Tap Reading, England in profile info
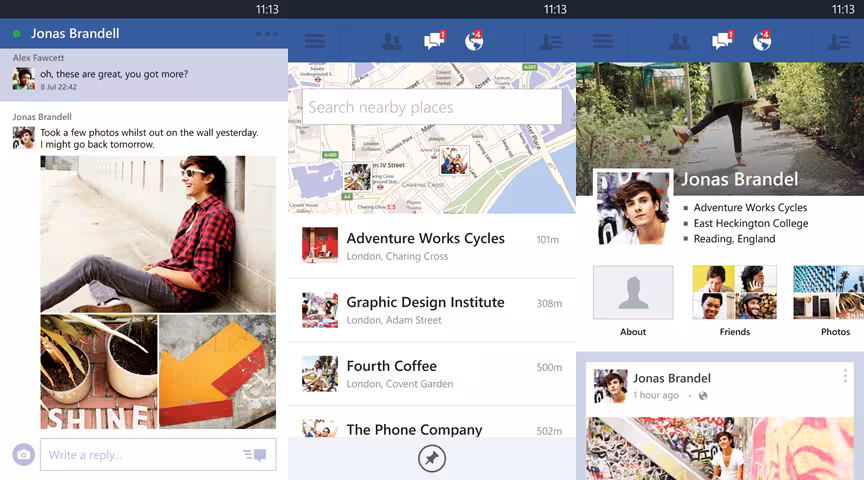Image resolution: width=864 pixels, height=480 pixels. [x=734, y=239]
